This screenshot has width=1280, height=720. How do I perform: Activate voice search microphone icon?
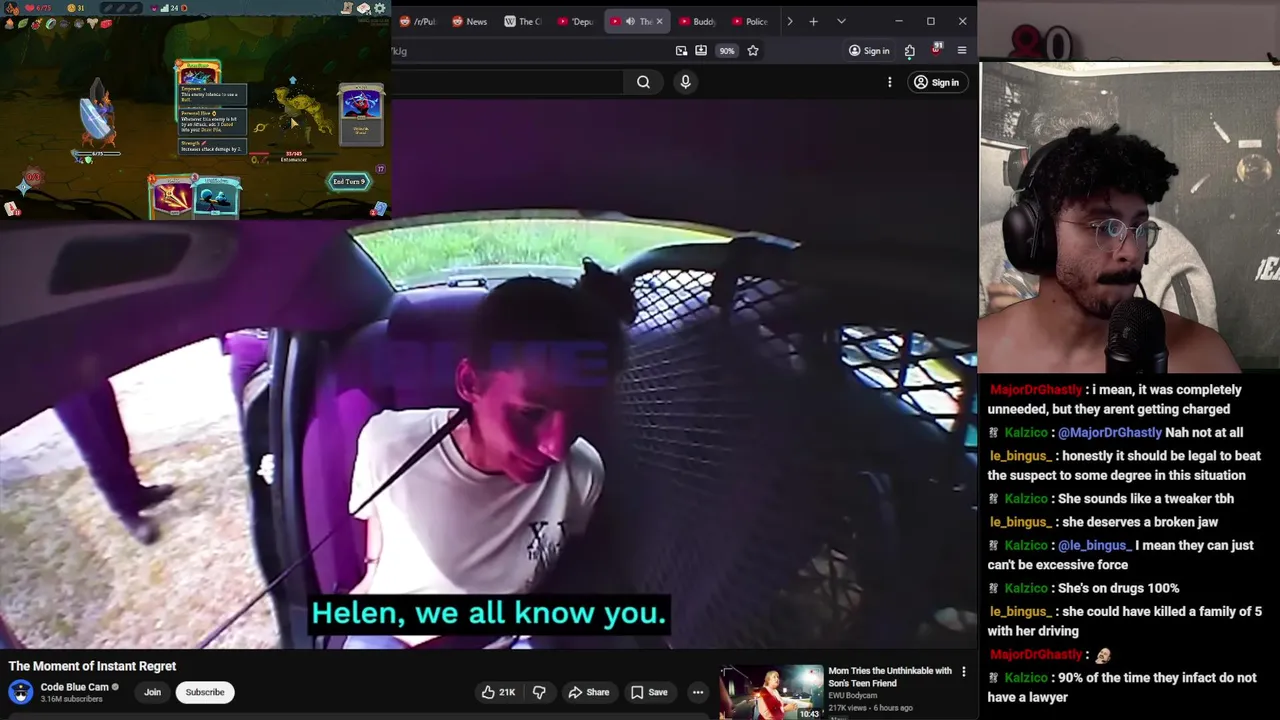685,82
